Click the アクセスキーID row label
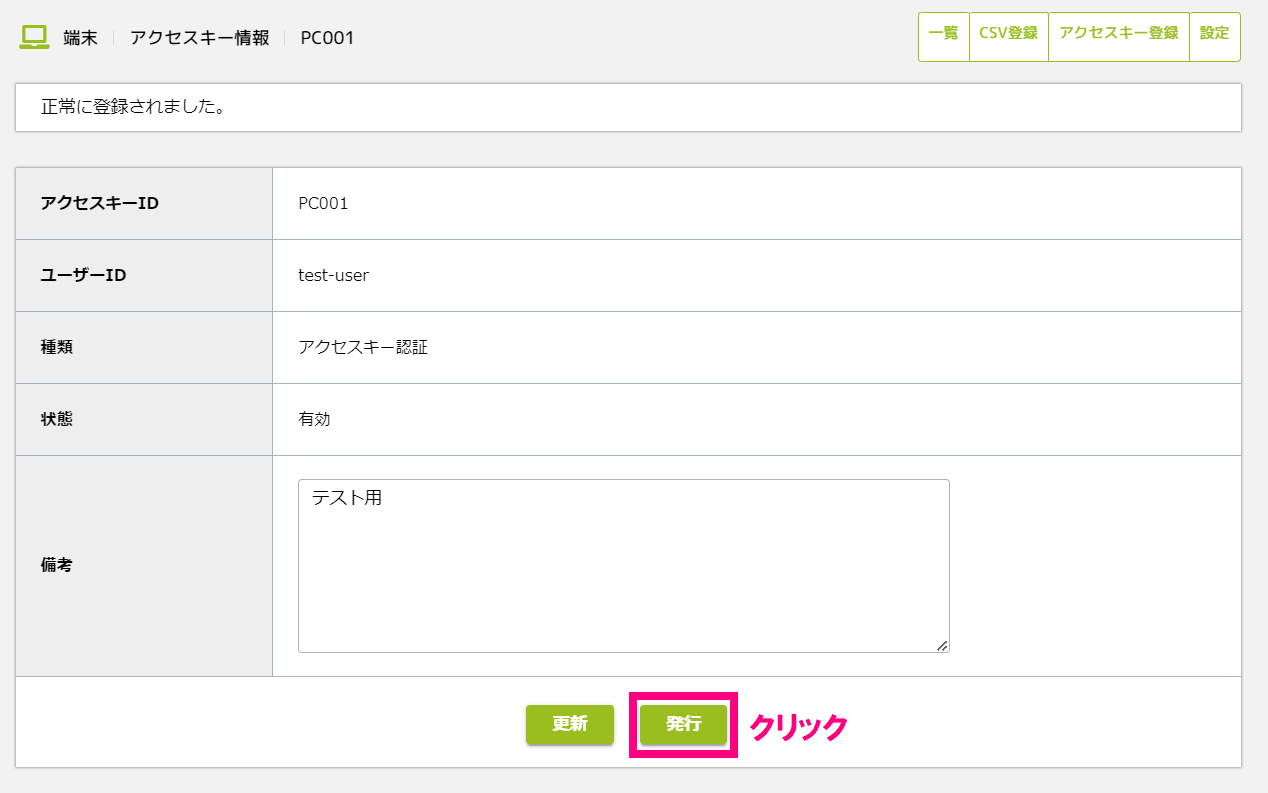 (100, 203)
